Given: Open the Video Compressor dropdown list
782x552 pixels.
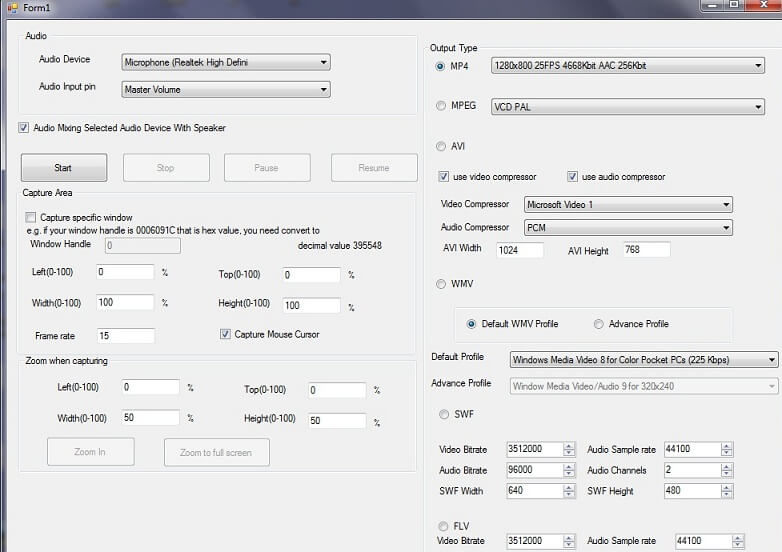Looking at the screenshot, I should [628, 204].
